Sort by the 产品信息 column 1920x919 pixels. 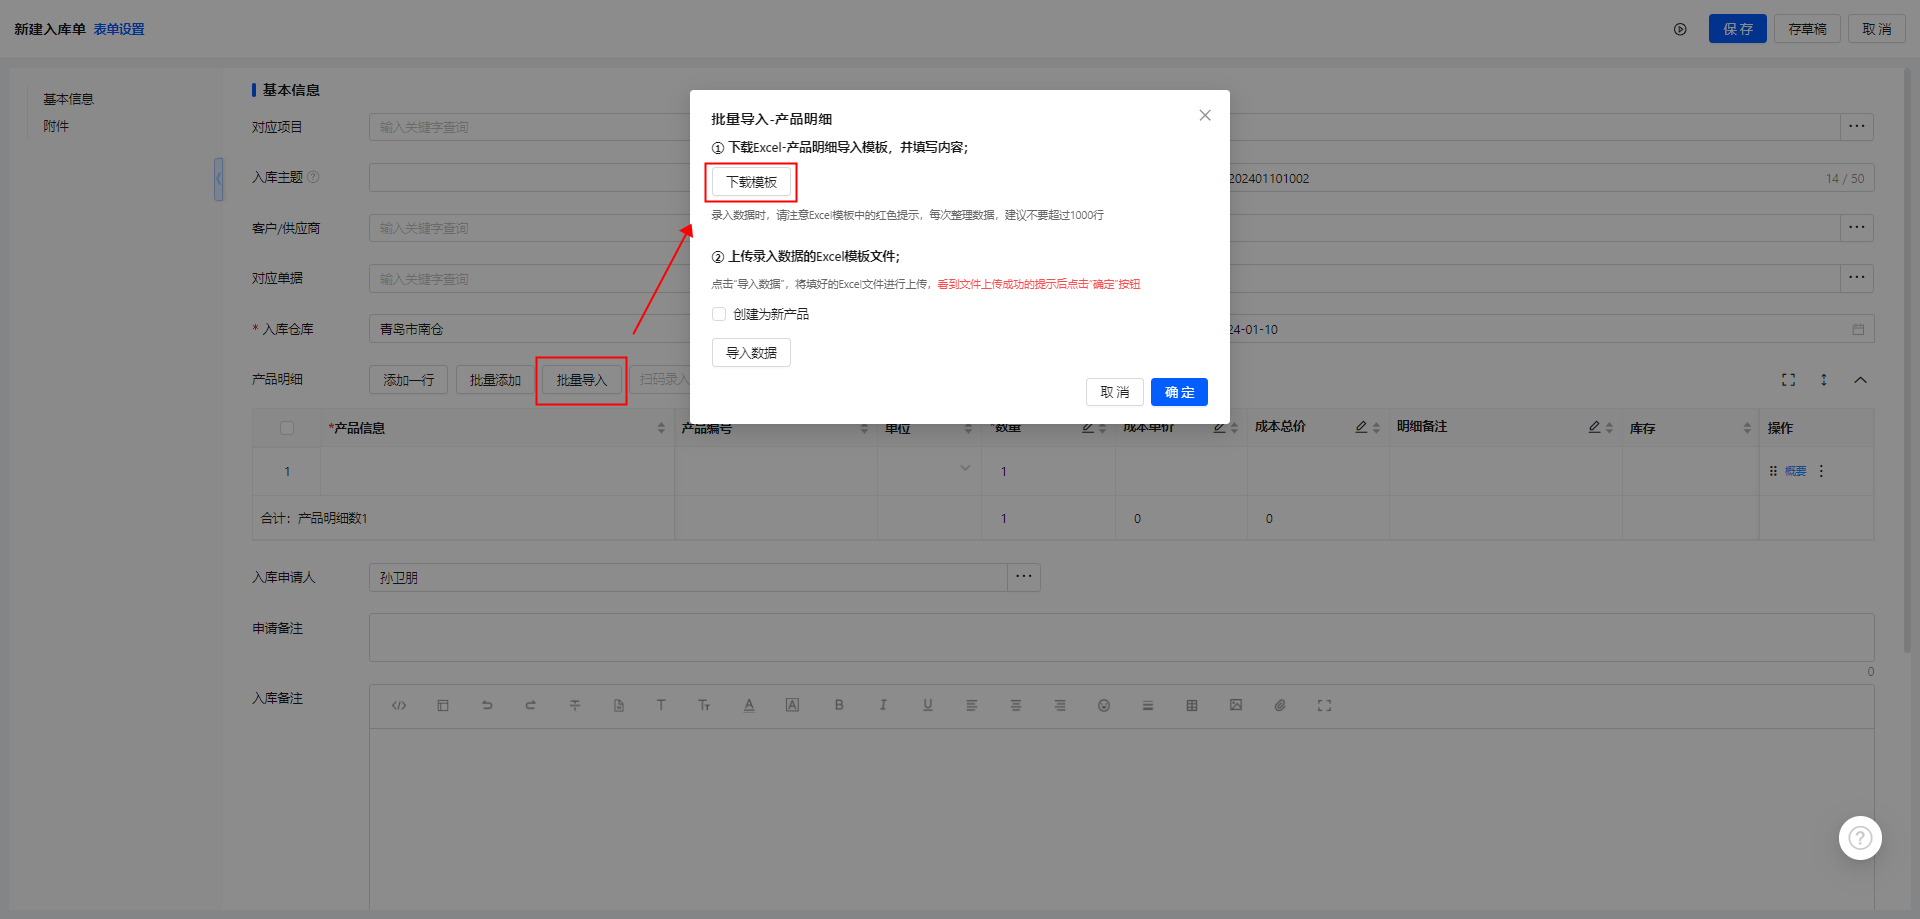661,428
